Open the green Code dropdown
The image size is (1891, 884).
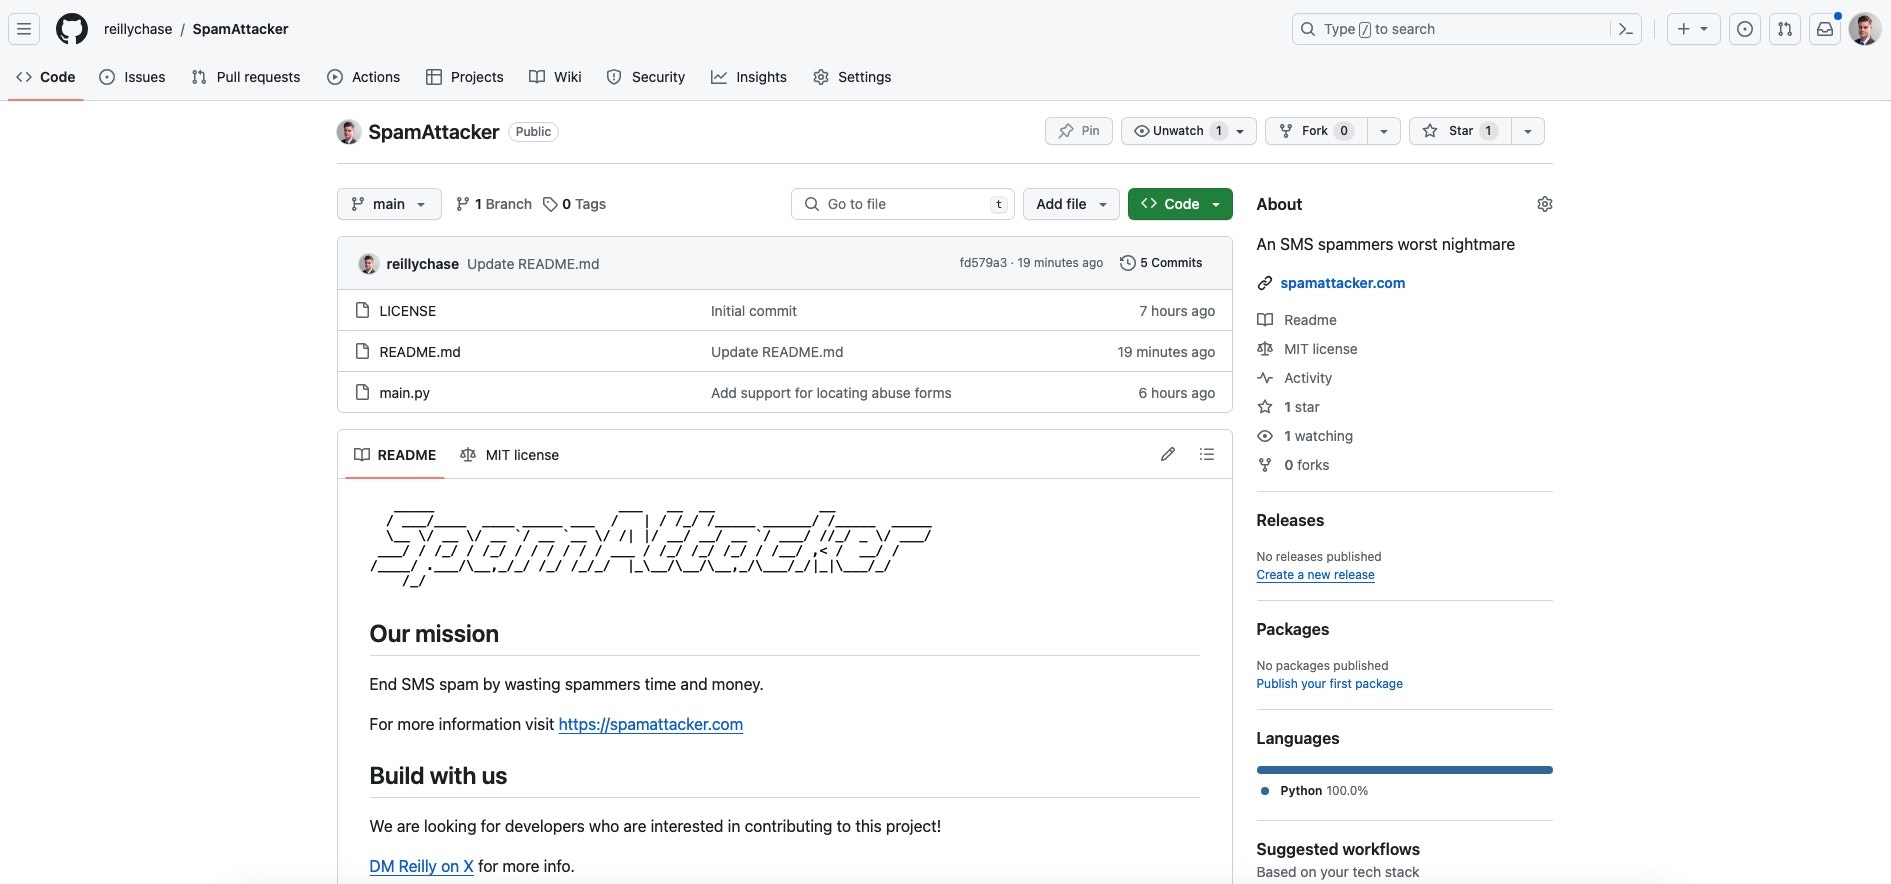click(x=1180, y=204)
